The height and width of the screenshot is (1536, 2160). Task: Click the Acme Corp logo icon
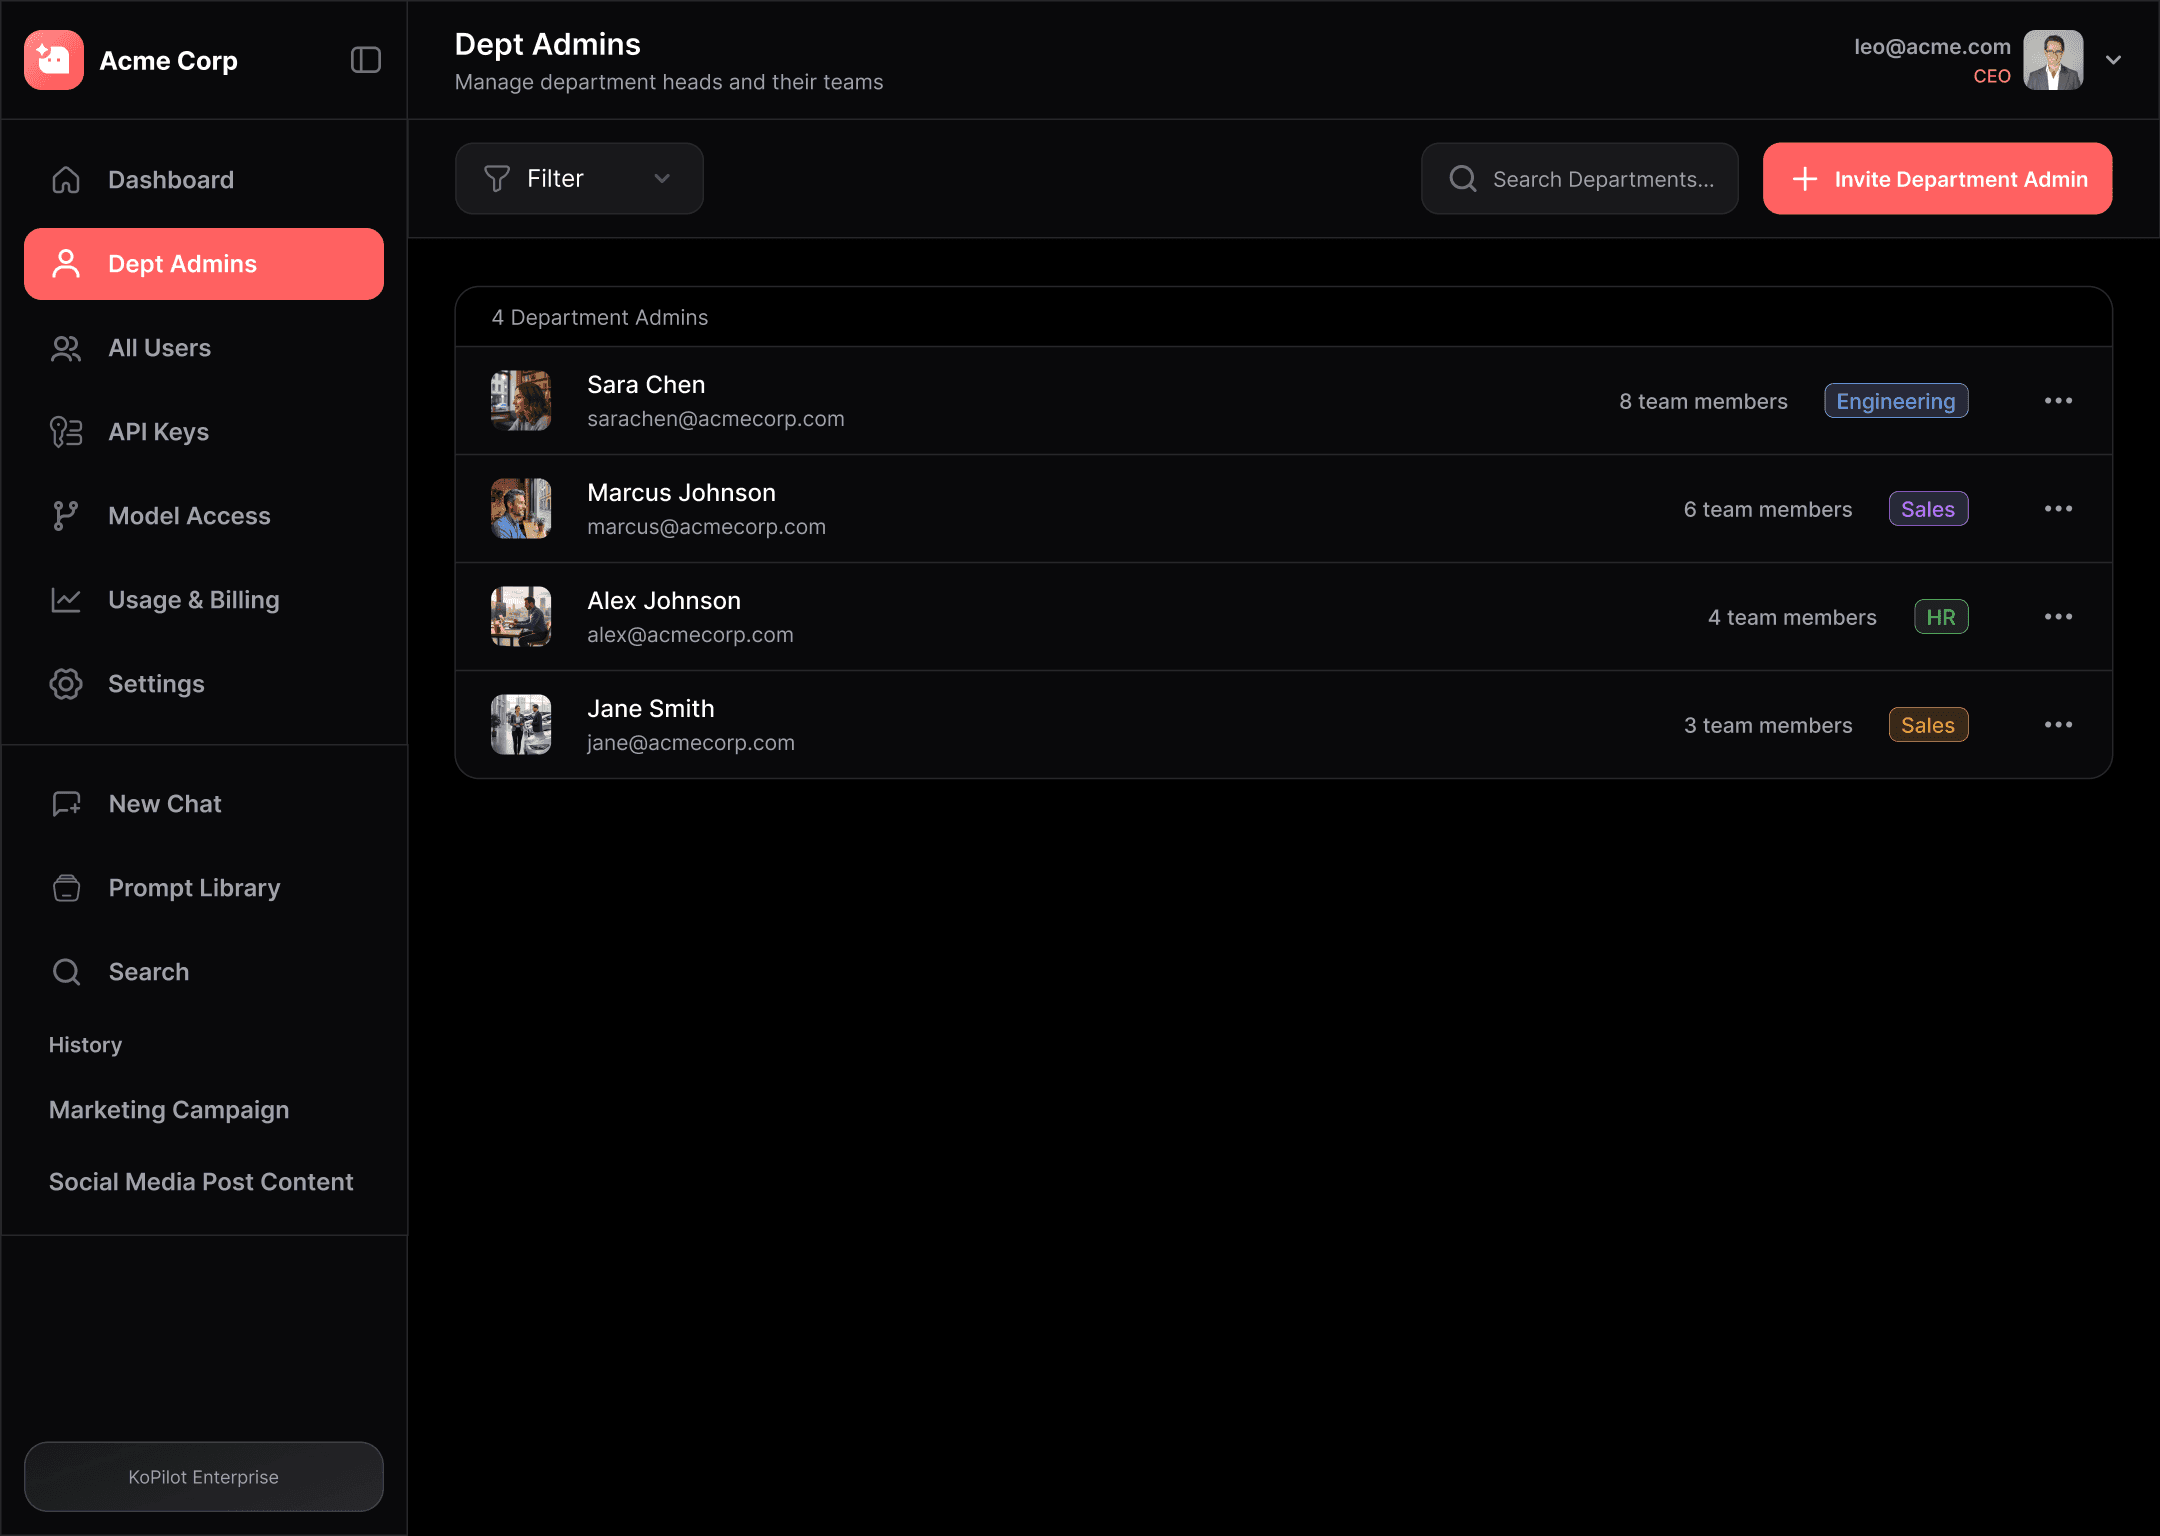click(x=54, y=60)
